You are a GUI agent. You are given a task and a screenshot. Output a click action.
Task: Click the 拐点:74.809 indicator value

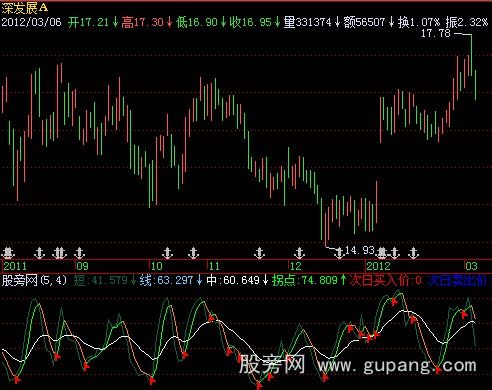pos(305,280)
